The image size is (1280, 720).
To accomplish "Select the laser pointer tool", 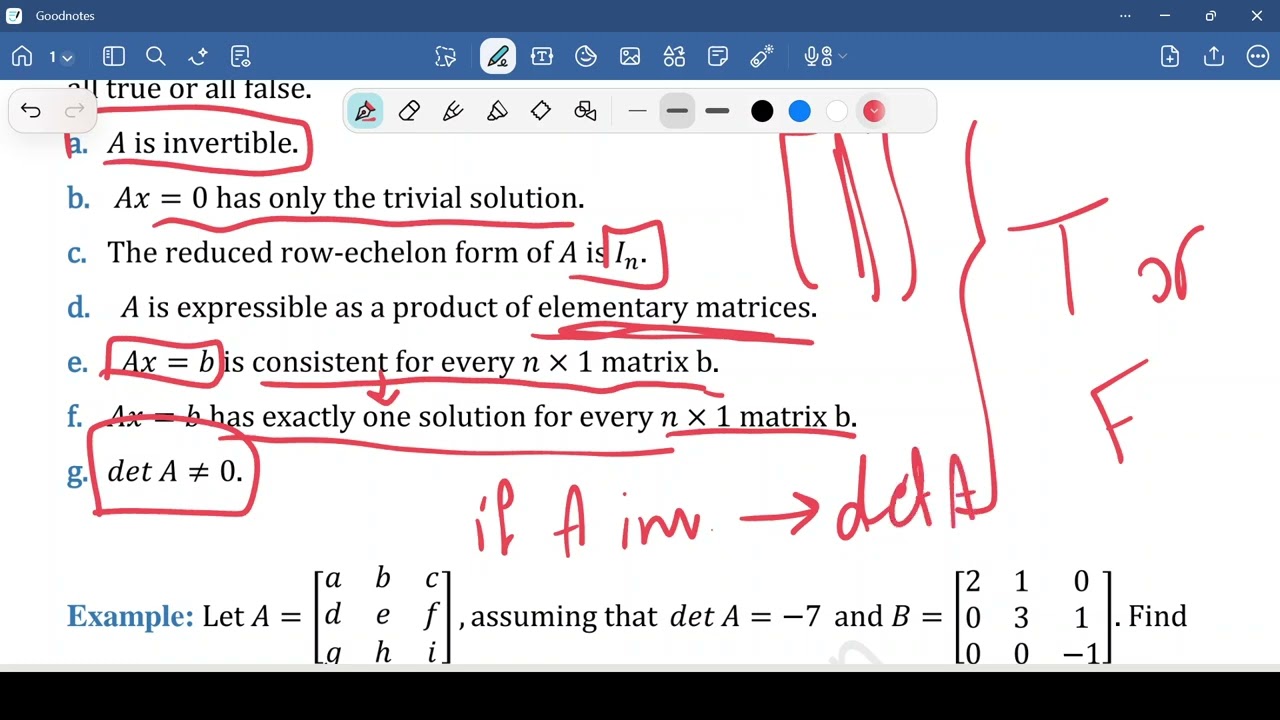I will pyautogui.click(x=762, y=57).
